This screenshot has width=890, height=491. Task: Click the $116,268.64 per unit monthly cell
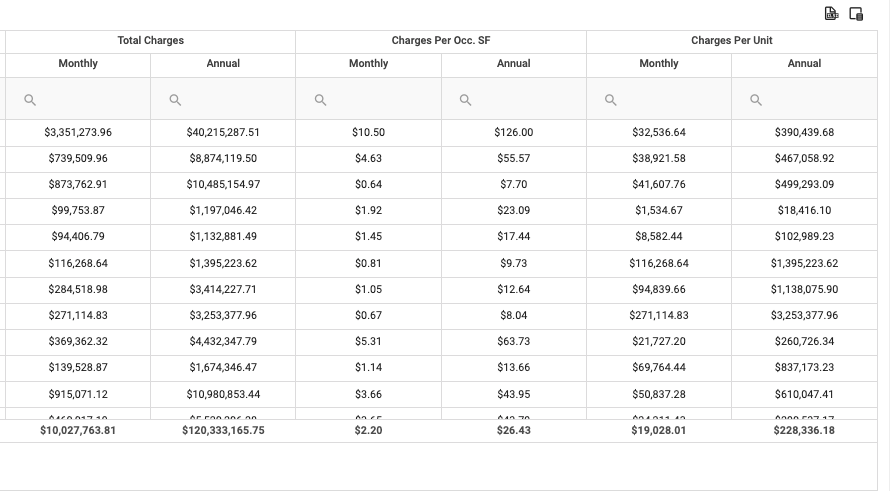pos(659,263)
